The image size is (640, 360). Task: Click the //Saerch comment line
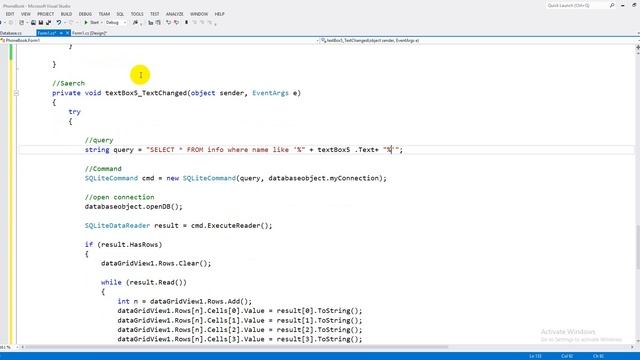coord(69,83)
